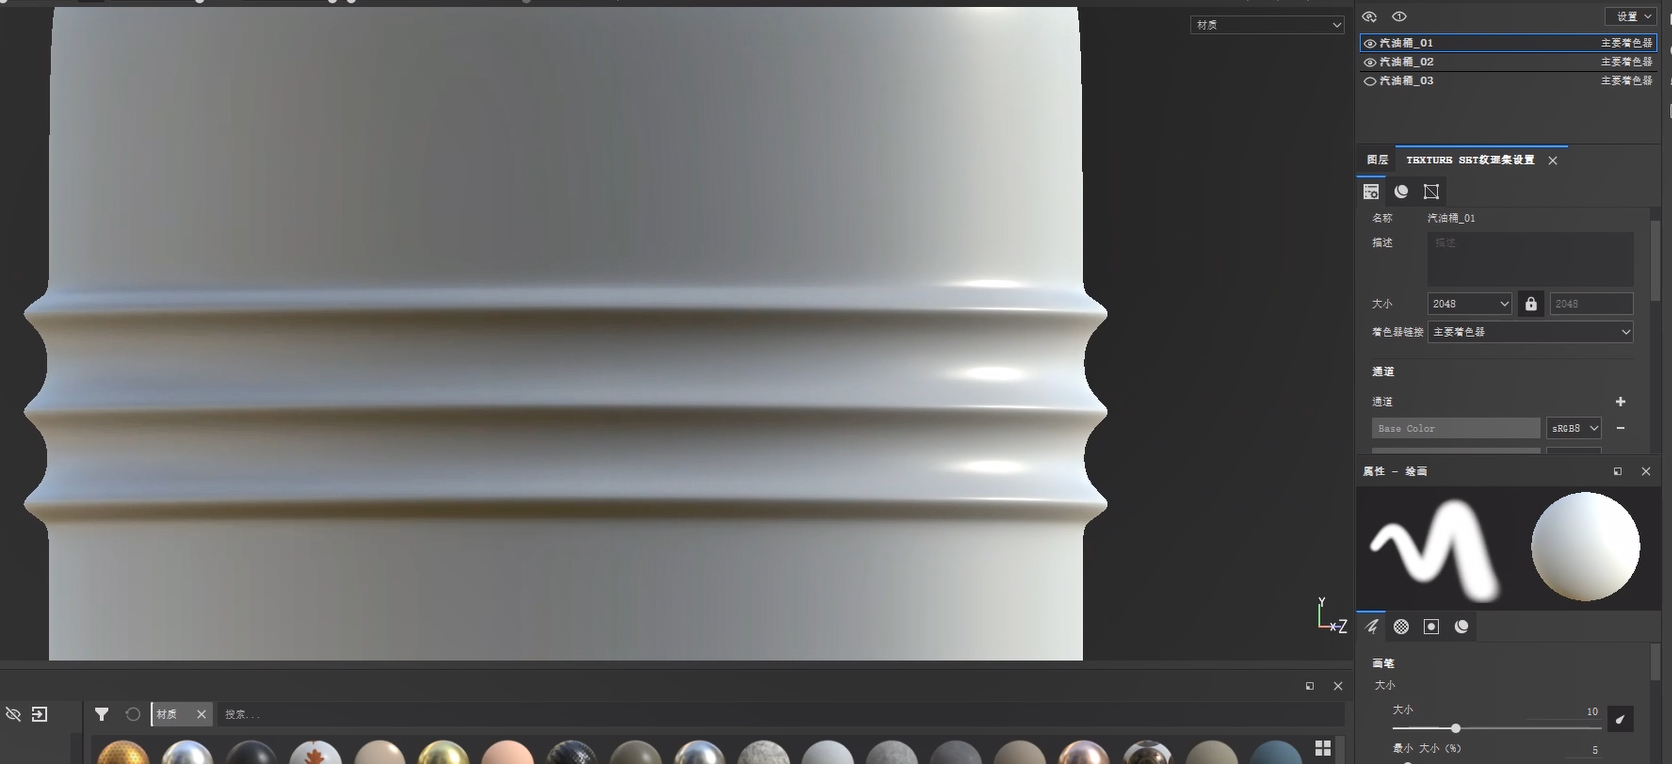Select the autumn leaf material sphere
The image size is (1672, 764).
[x=315, y=753]
